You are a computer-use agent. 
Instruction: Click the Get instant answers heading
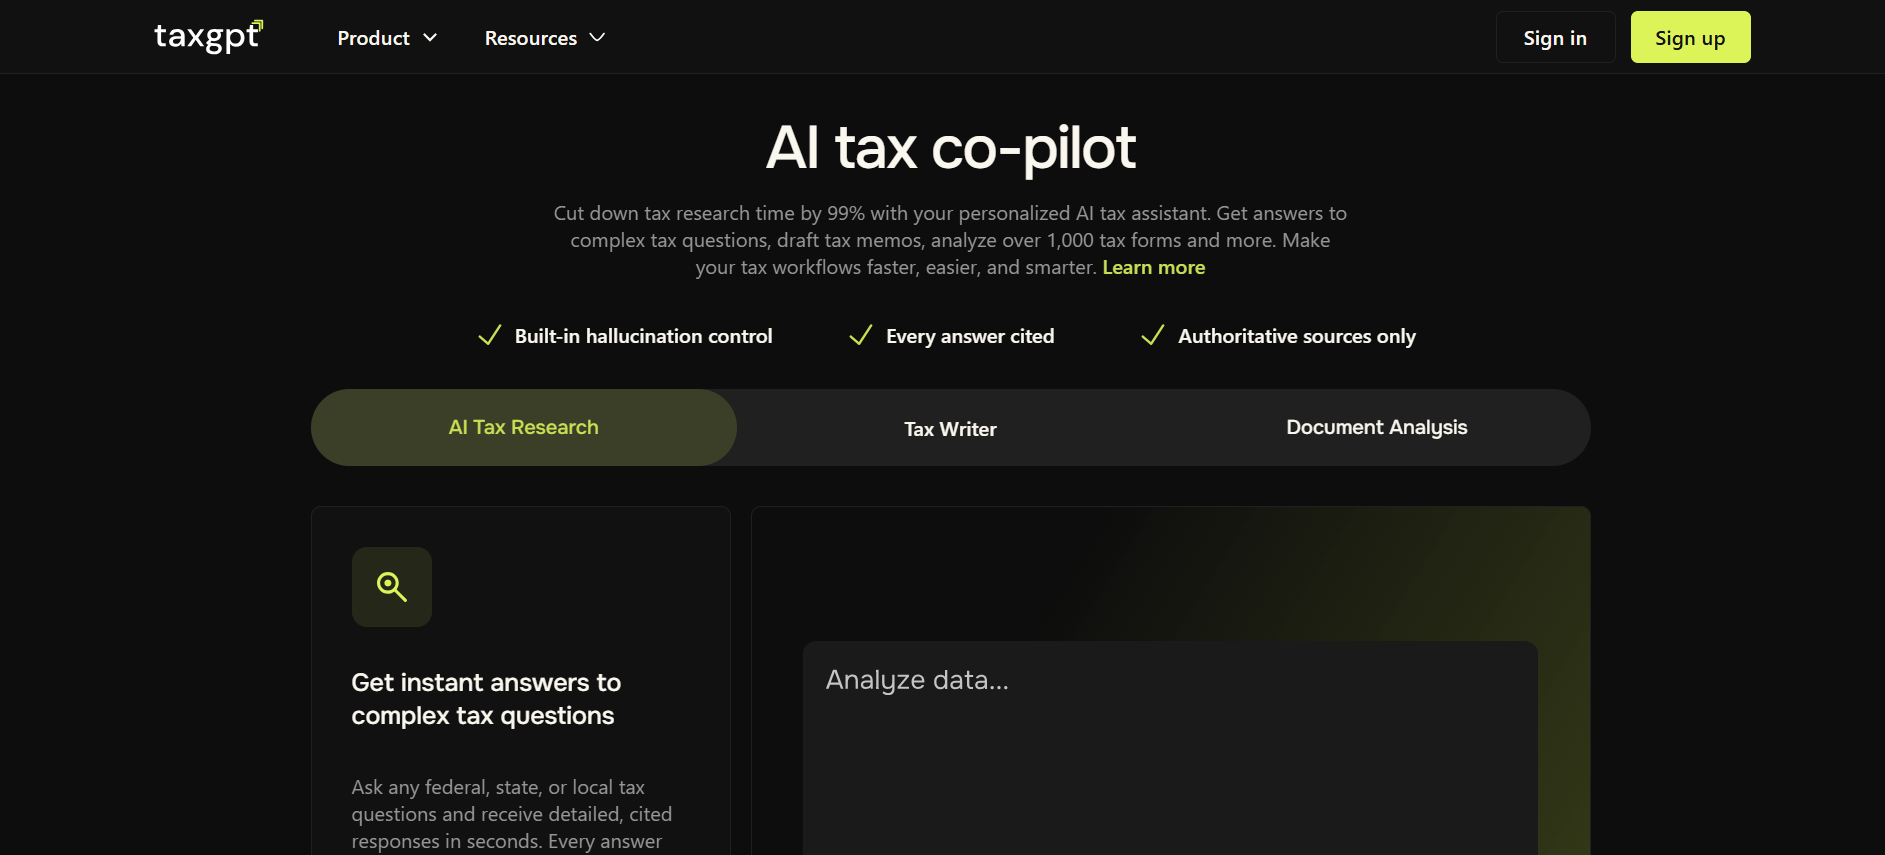click(x=486, y=699)
